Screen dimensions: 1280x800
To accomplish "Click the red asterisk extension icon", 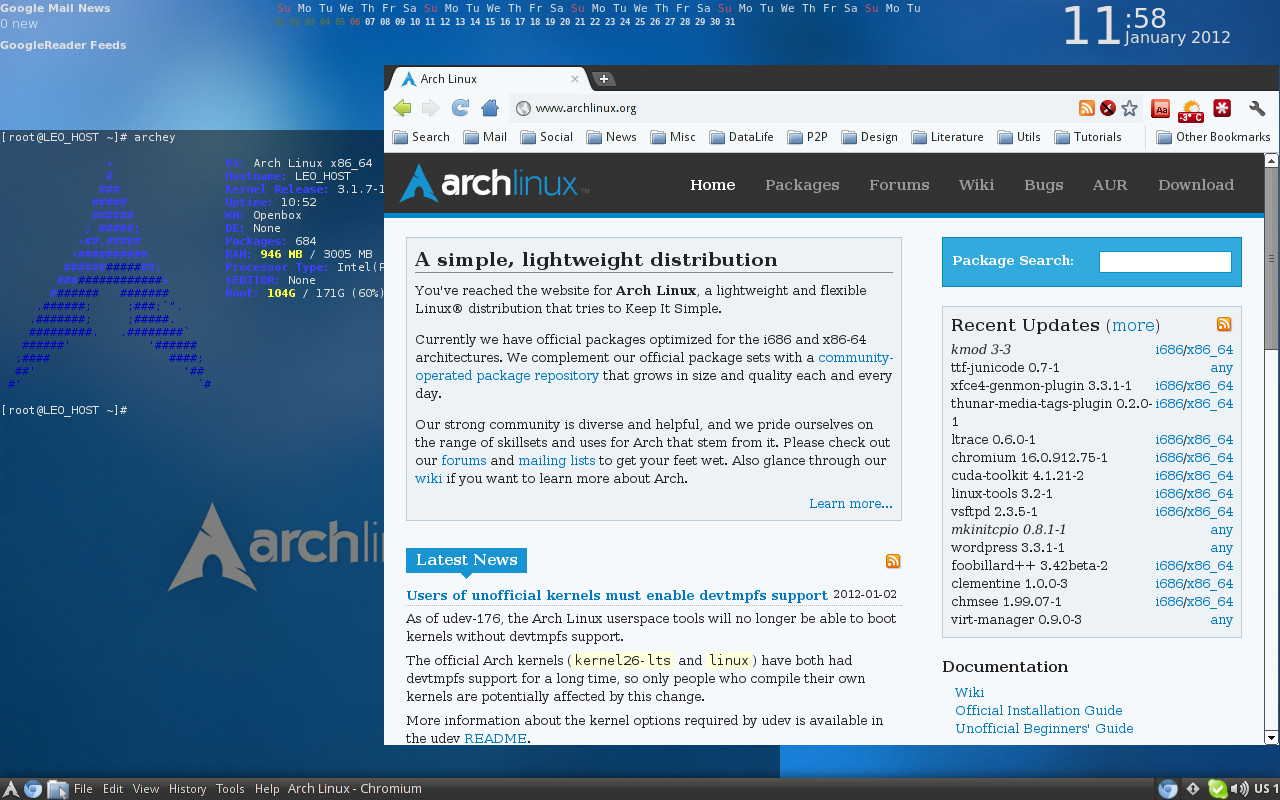I will pos(1222,108).
